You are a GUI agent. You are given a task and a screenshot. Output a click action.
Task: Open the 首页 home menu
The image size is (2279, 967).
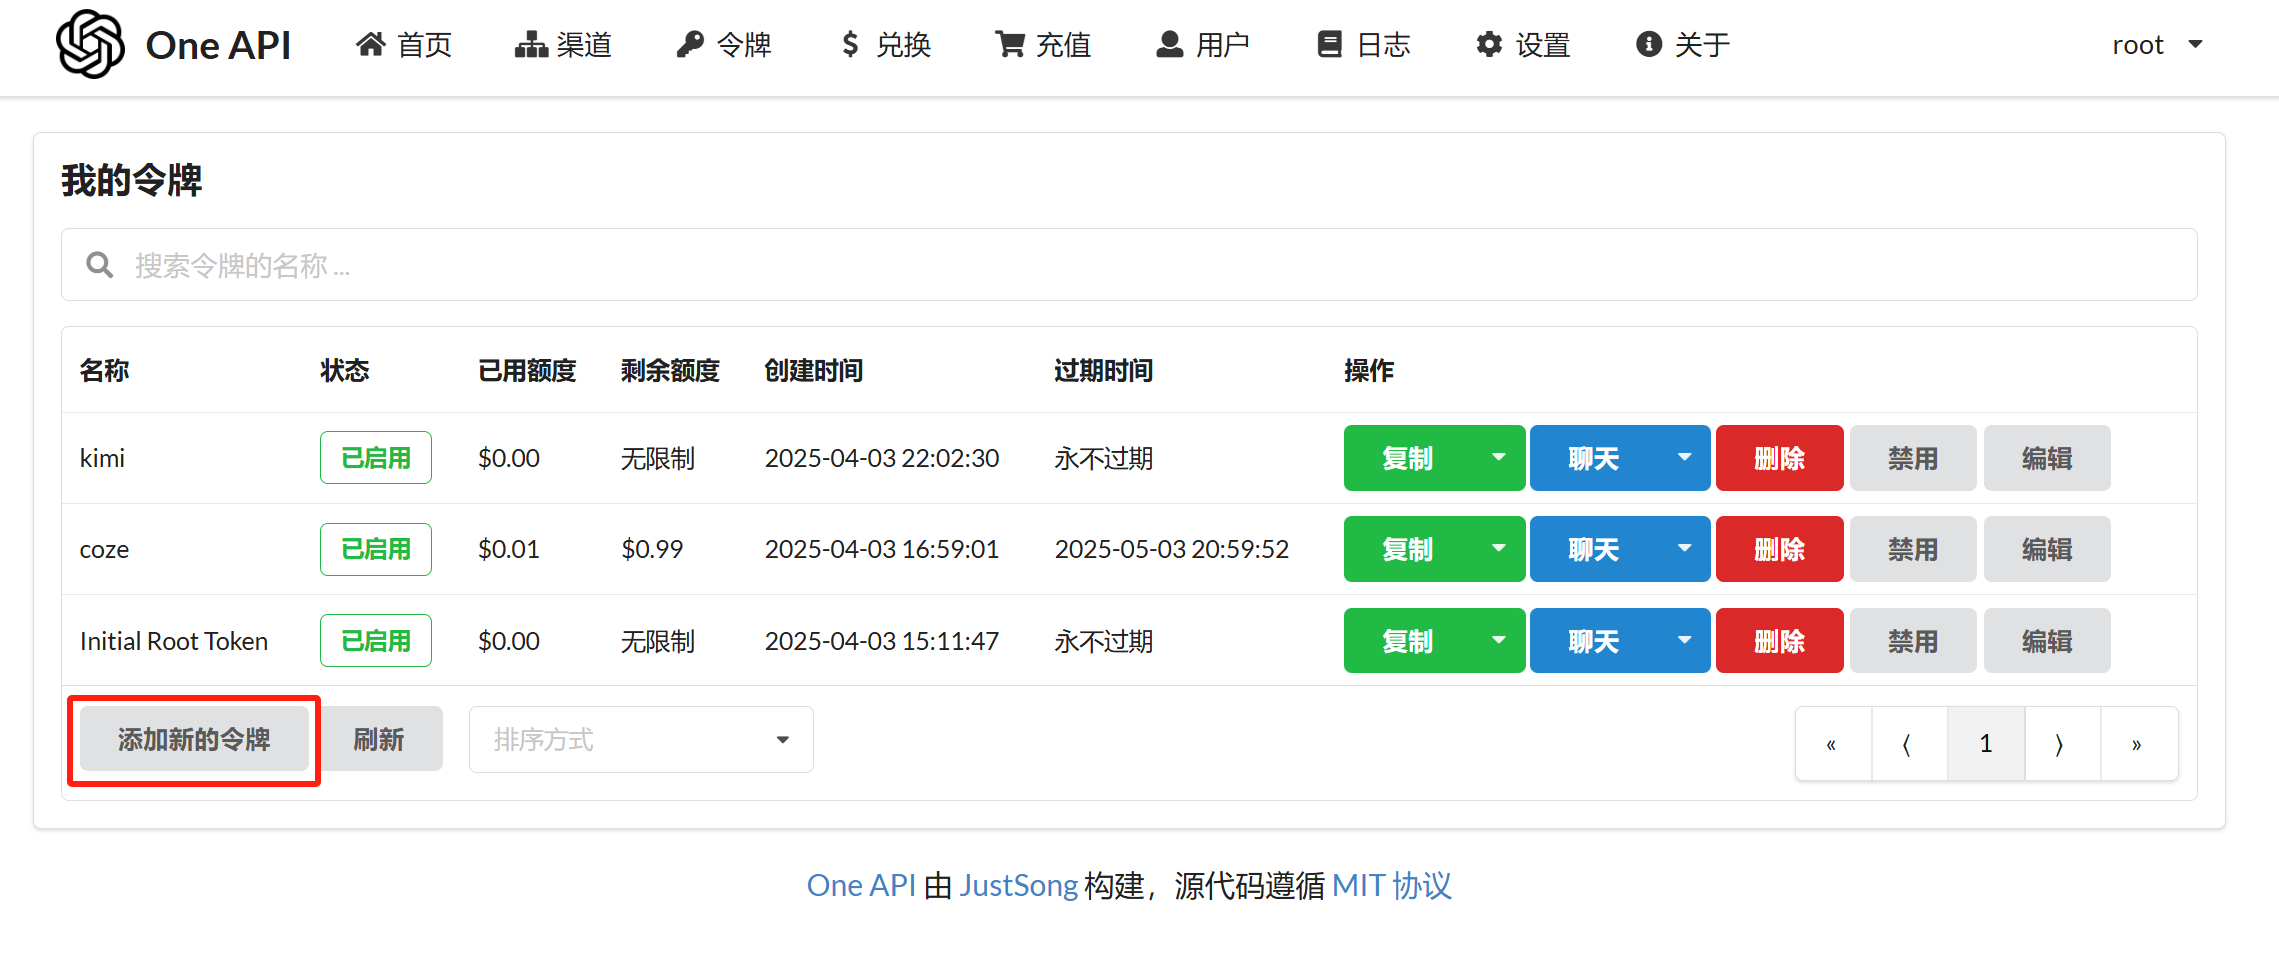click(404, 45)
